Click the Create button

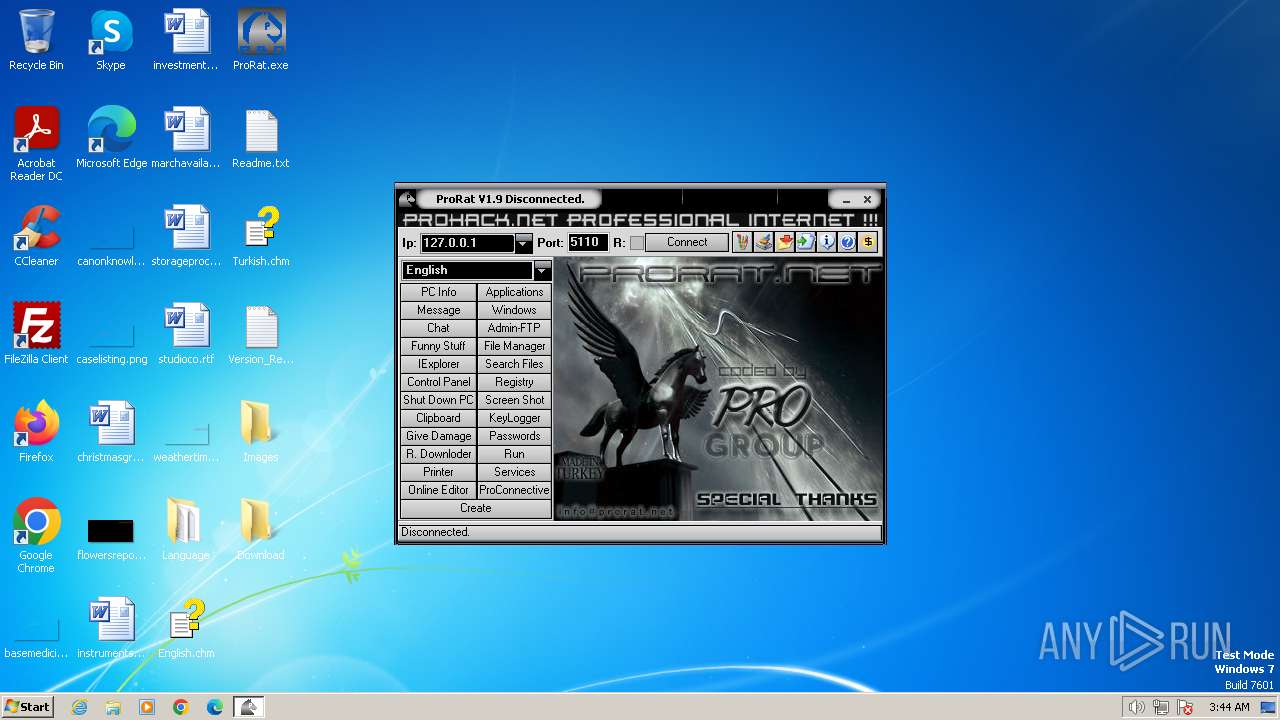[x=476, y=508]
